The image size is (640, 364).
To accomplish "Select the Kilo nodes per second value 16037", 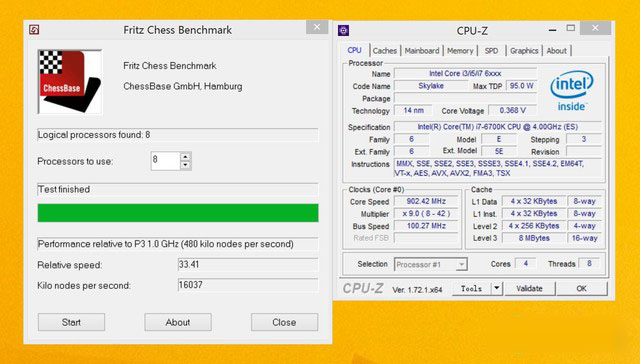I will click(x=248, y=285).
